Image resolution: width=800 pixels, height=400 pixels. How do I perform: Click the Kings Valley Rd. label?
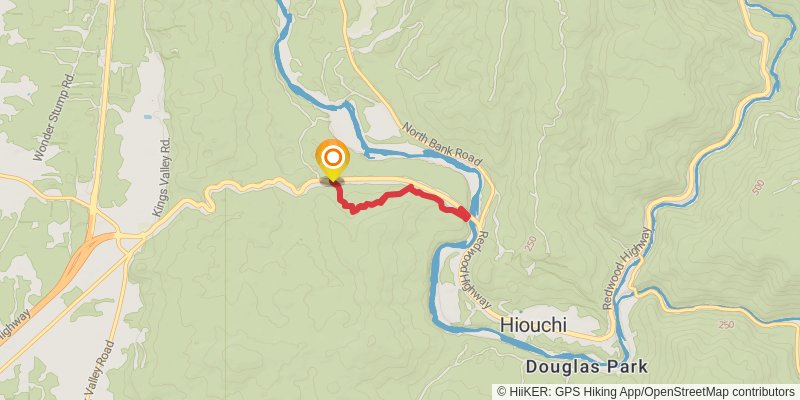[164, 178]
